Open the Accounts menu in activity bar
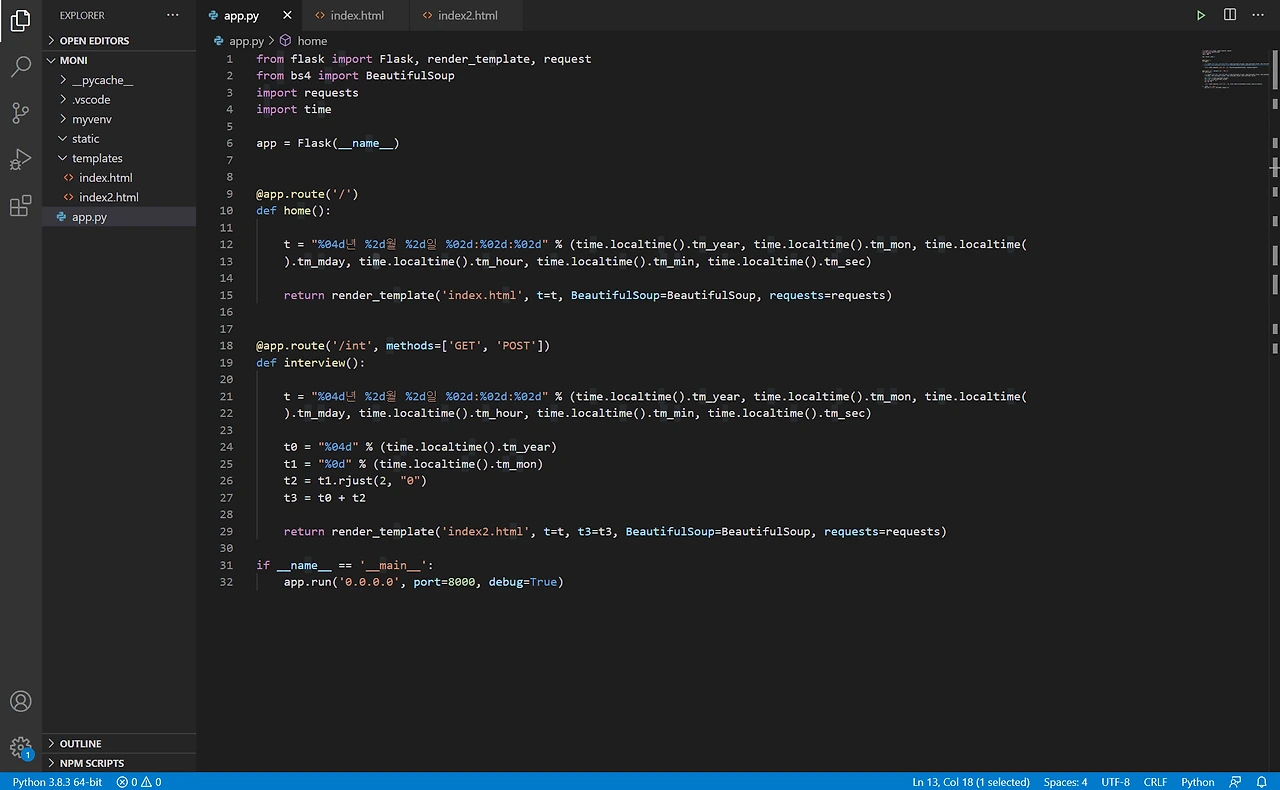 (20, 701)
